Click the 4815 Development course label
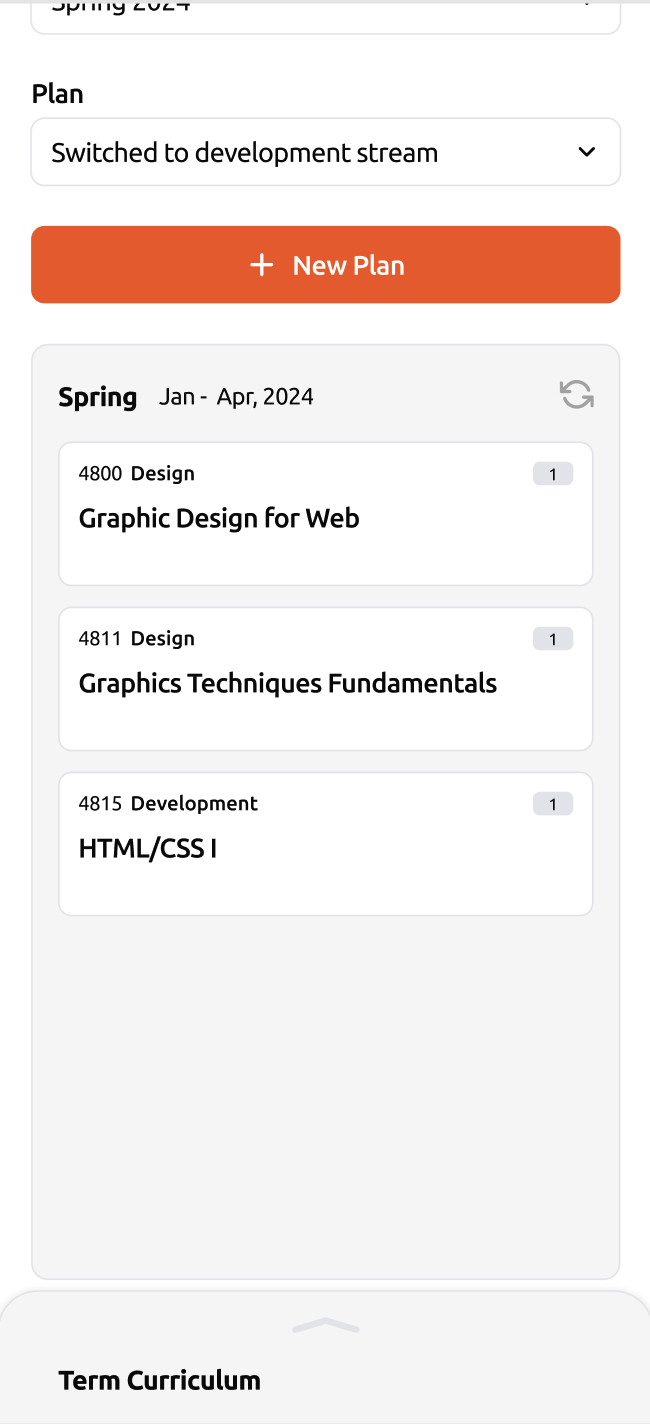The image size is (650, 1424). coord(168,803)
